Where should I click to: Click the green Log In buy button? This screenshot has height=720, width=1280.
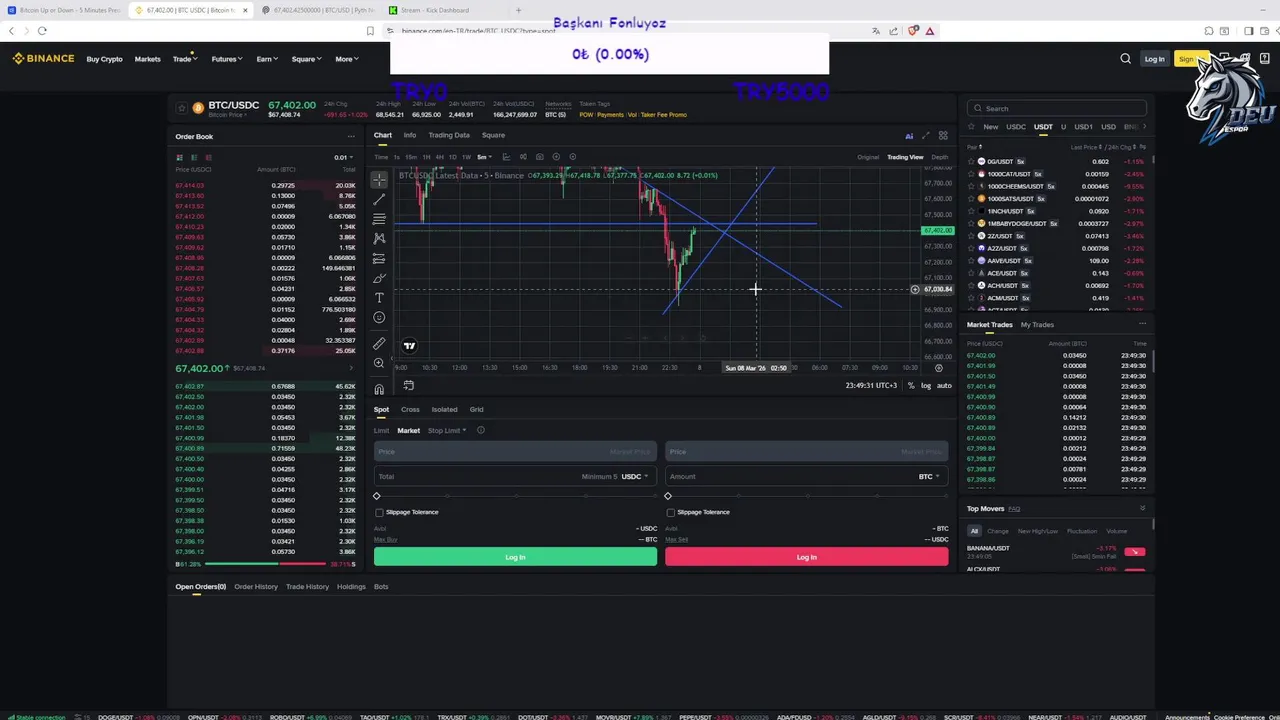pos(515,557)
